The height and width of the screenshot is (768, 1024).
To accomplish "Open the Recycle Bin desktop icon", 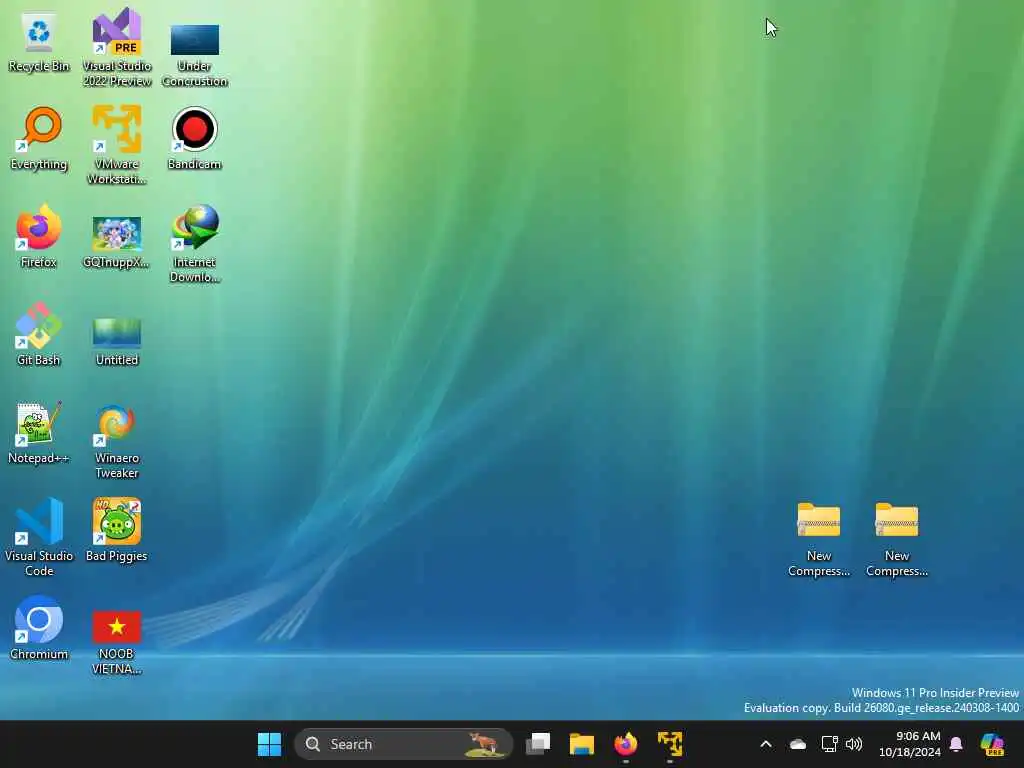I will coord(39,41).
